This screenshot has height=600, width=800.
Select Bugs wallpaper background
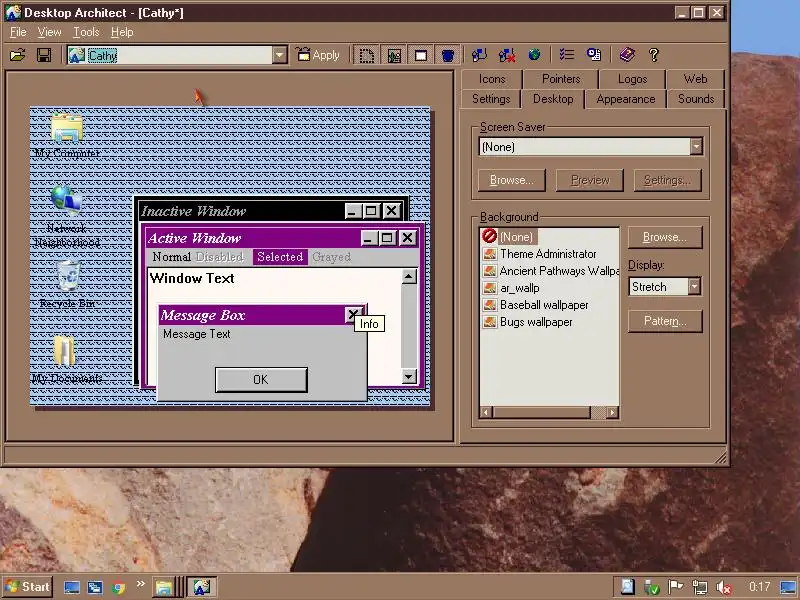[x=528, y=322]
